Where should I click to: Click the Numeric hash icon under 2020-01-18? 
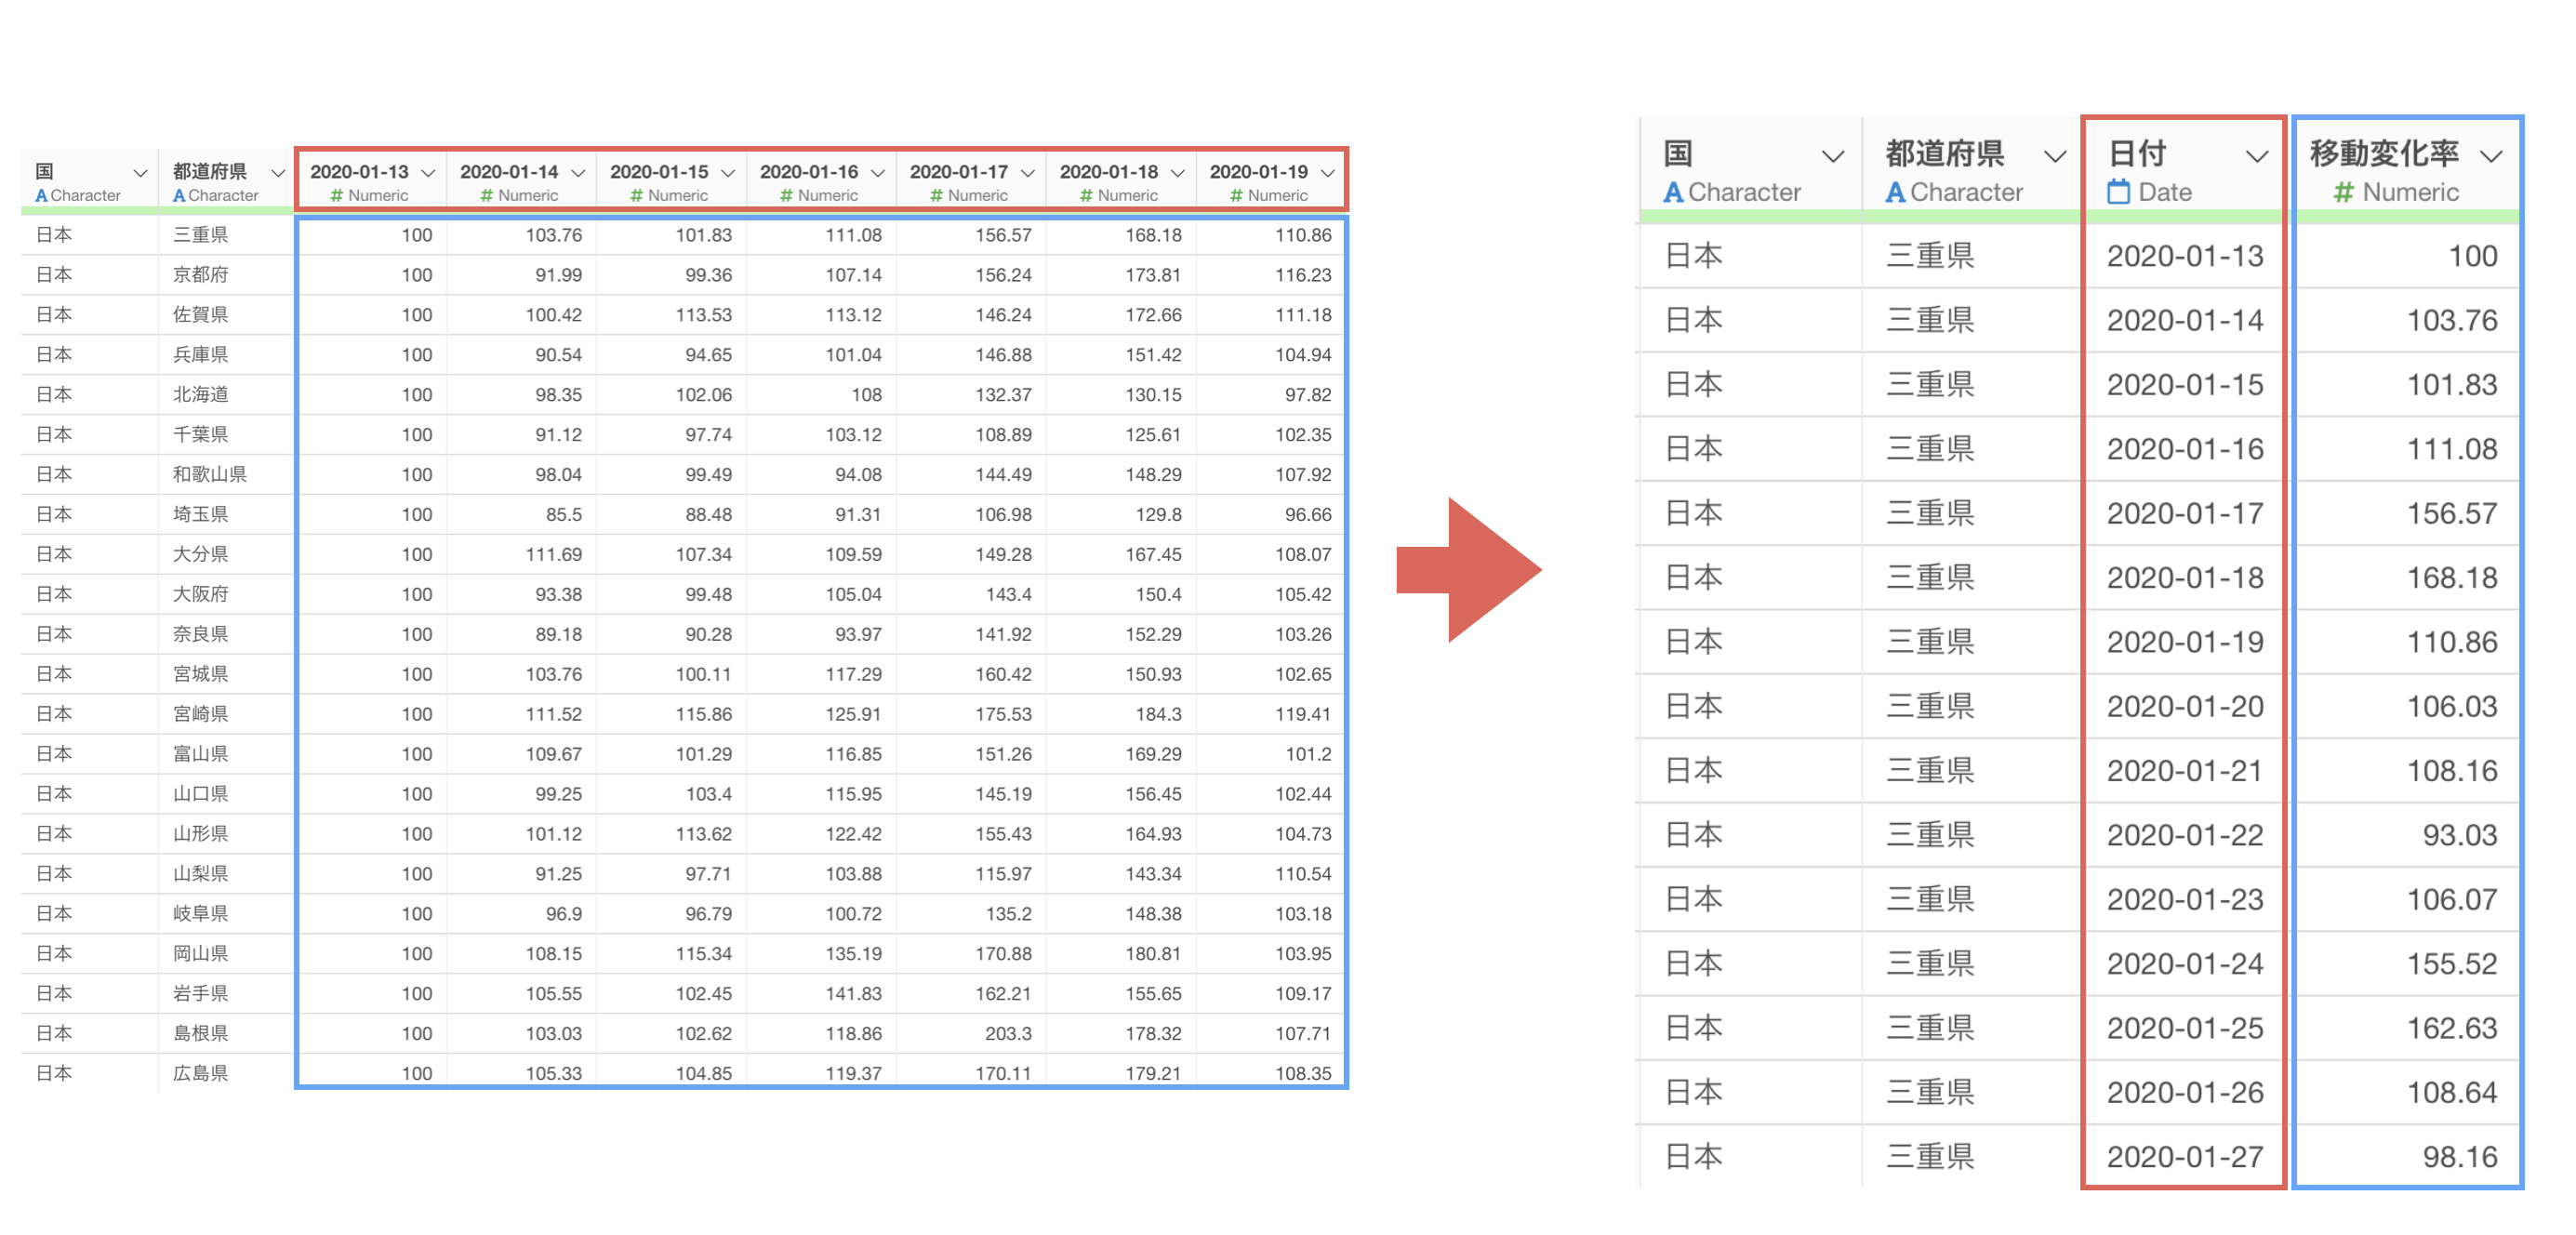[1087, 195]
